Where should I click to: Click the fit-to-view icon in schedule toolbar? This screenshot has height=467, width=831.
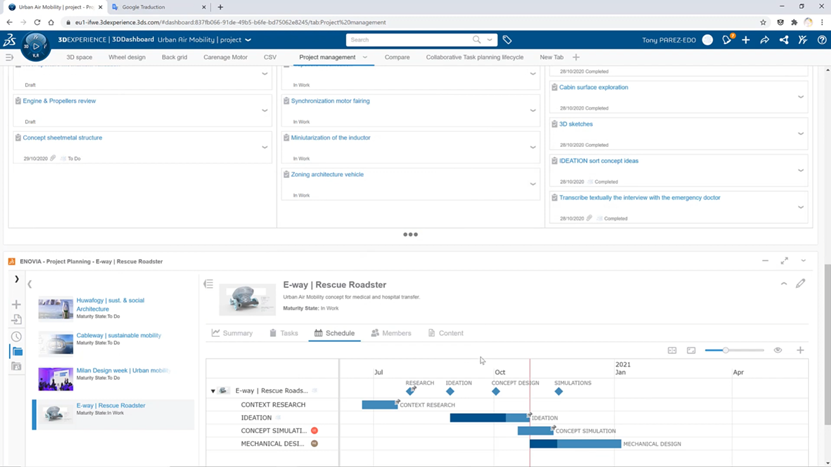672,350
